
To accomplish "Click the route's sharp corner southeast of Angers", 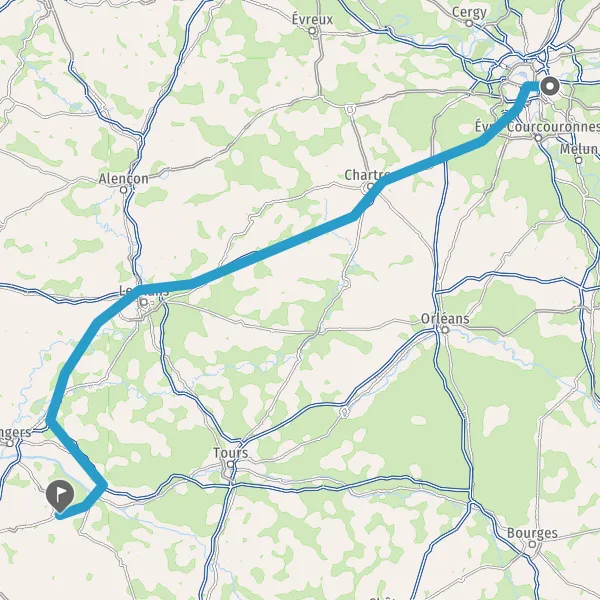I will point(103,486).
